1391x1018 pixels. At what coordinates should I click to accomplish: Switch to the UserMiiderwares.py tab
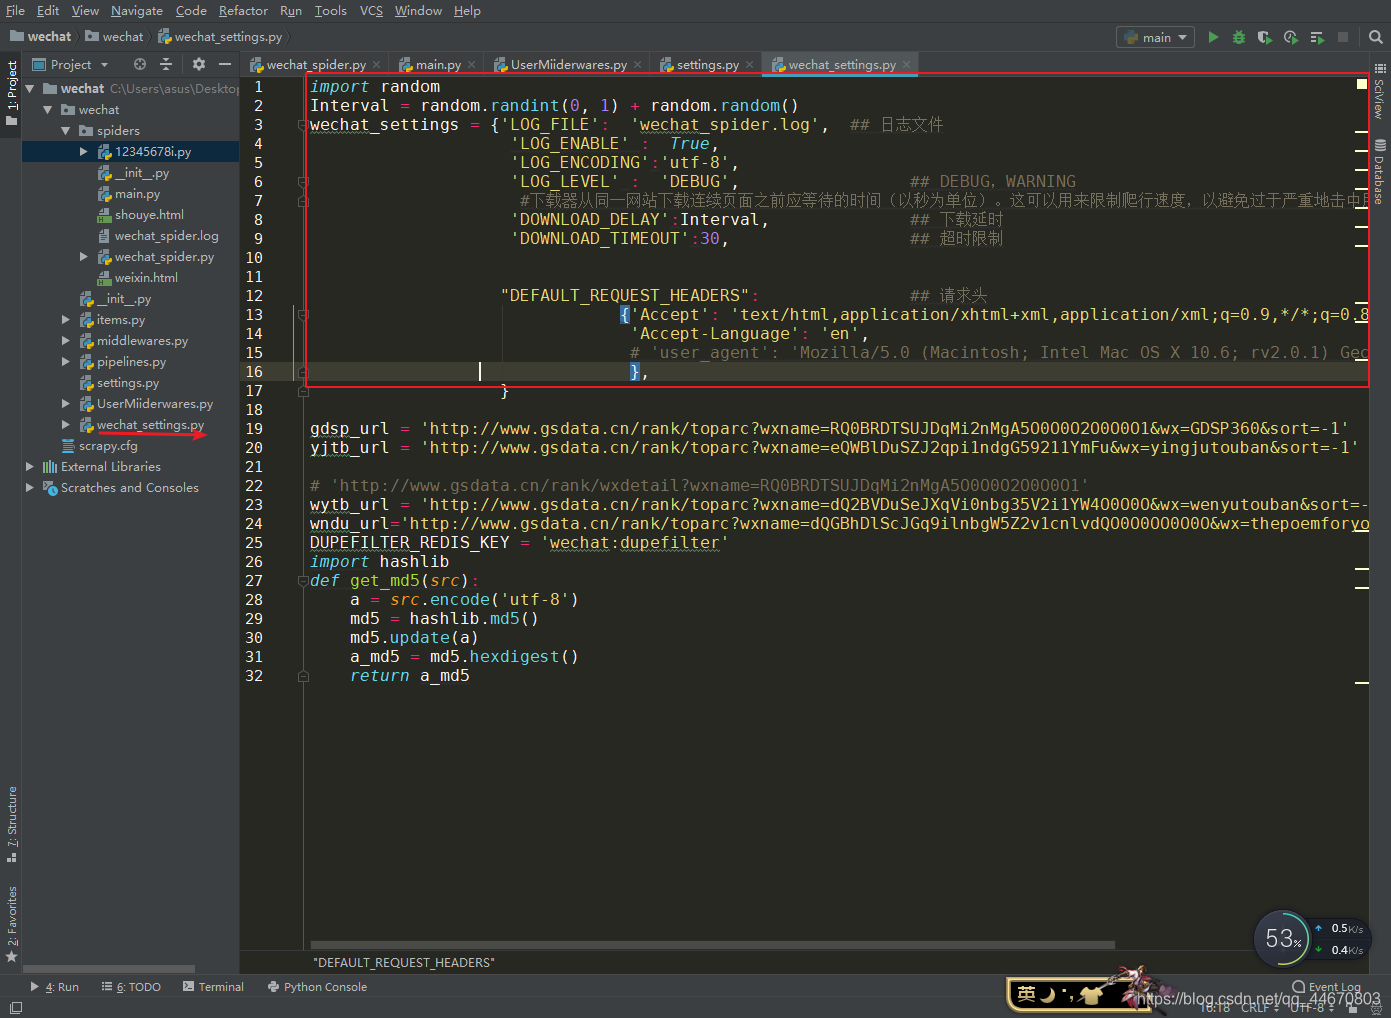(569, 65)
